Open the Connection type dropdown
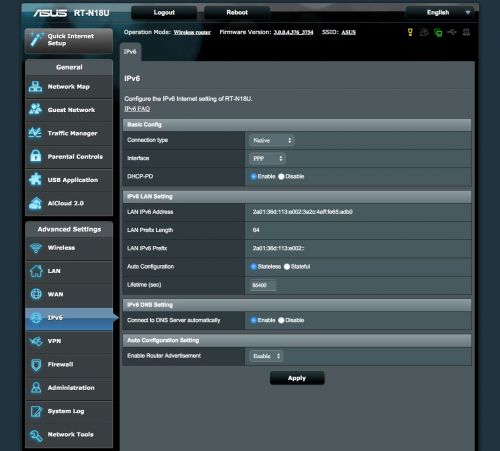 pos(272,140)
